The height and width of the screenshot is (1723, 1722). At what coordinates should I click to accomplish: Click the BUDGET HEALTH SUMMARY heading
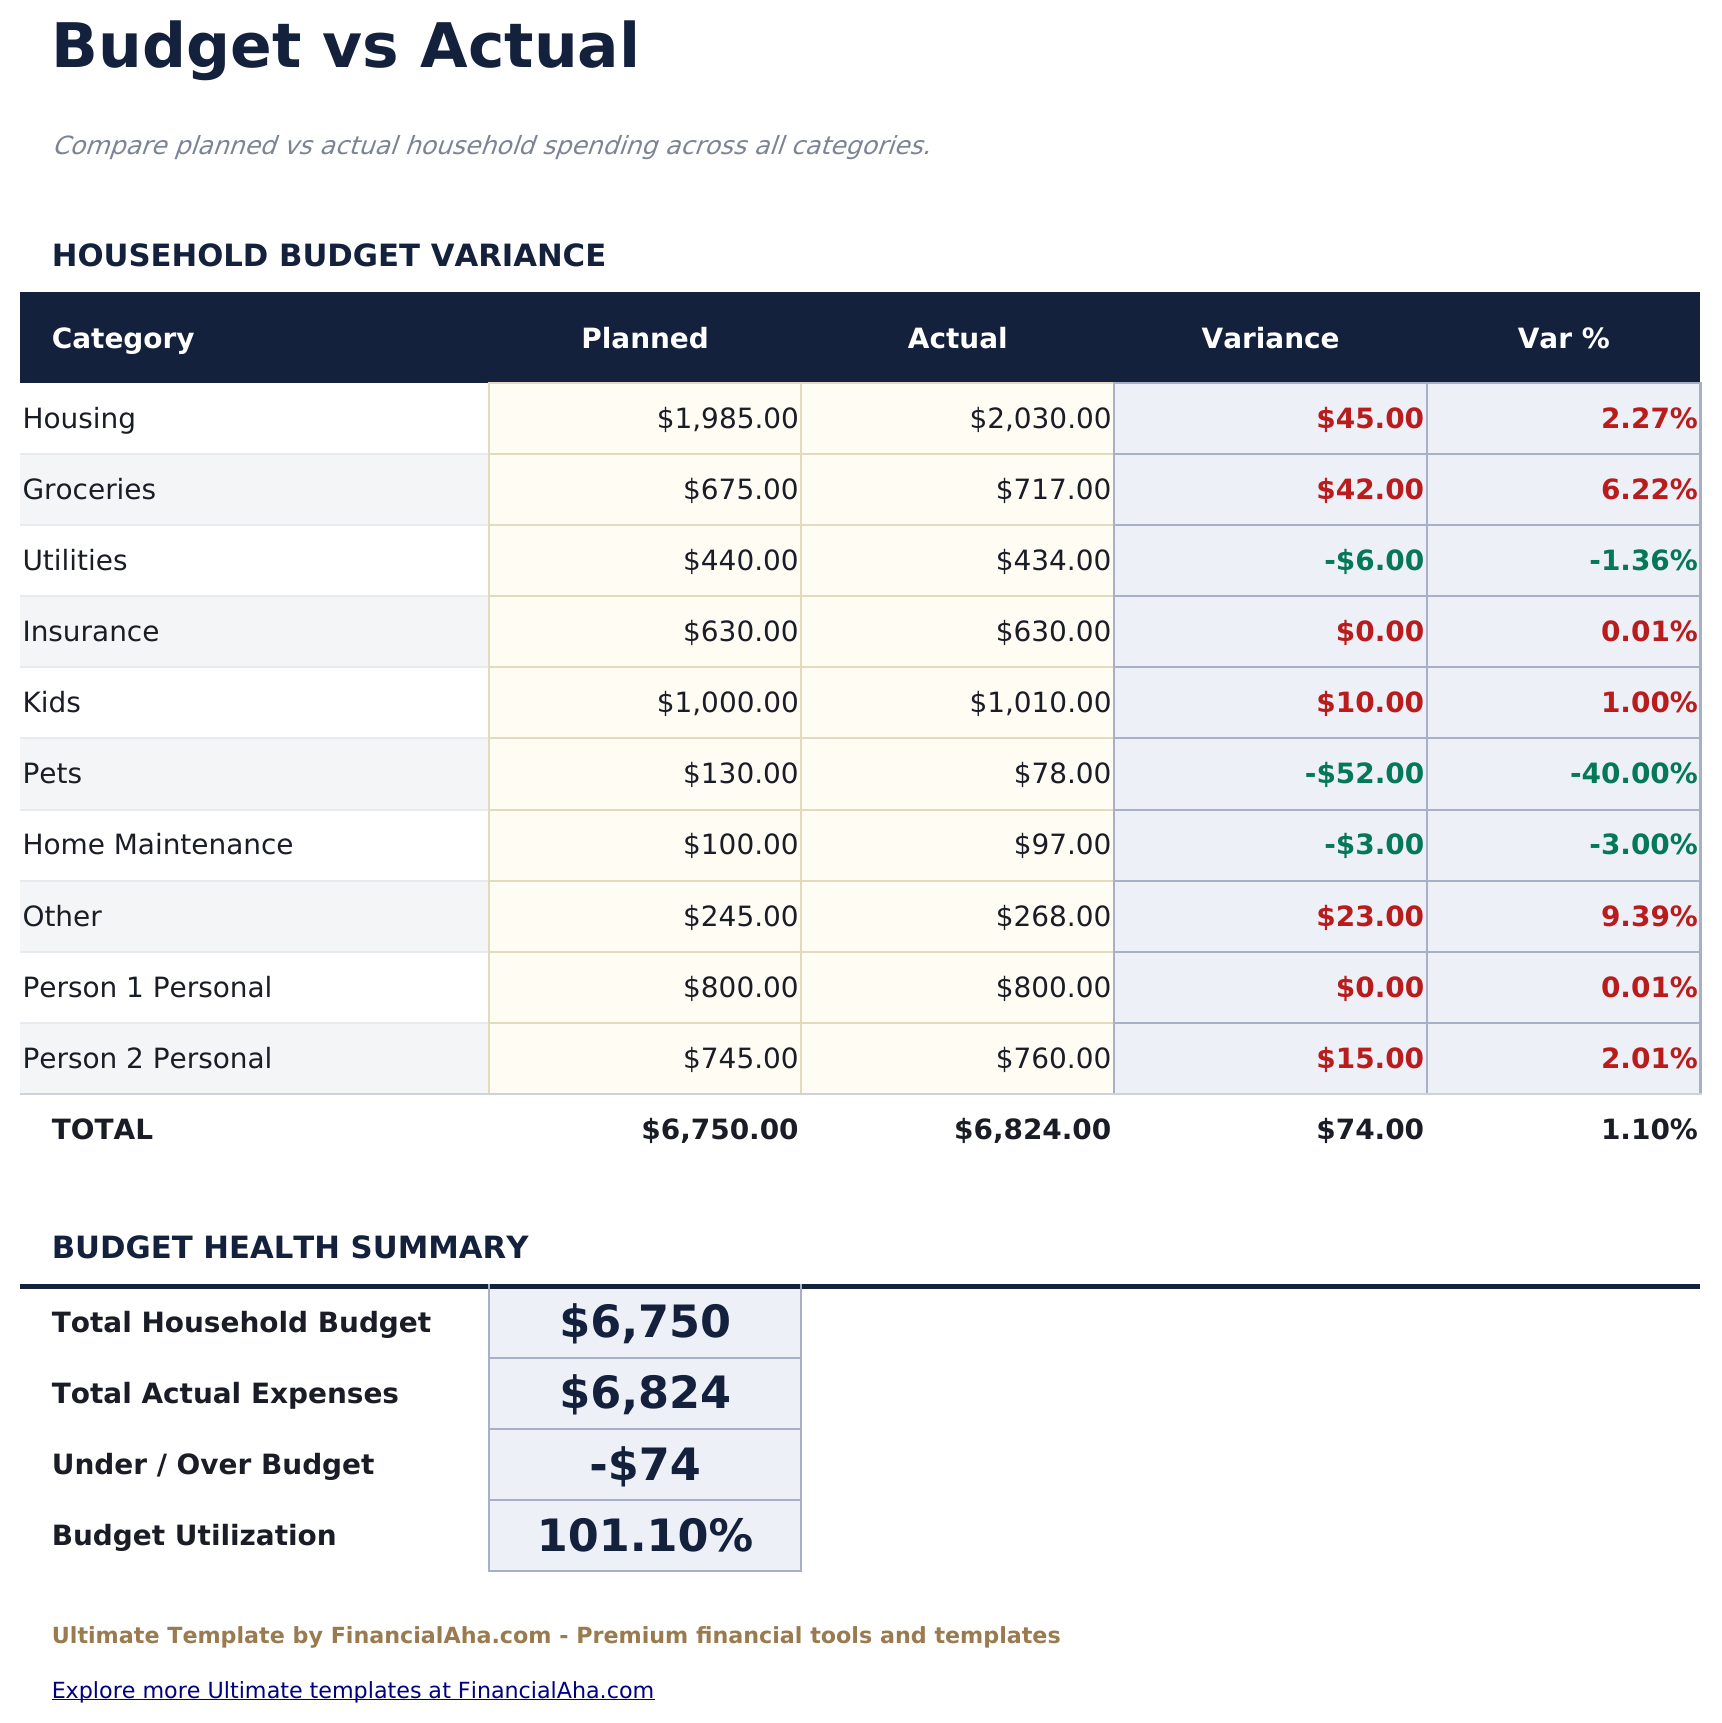click(290, 1247)
